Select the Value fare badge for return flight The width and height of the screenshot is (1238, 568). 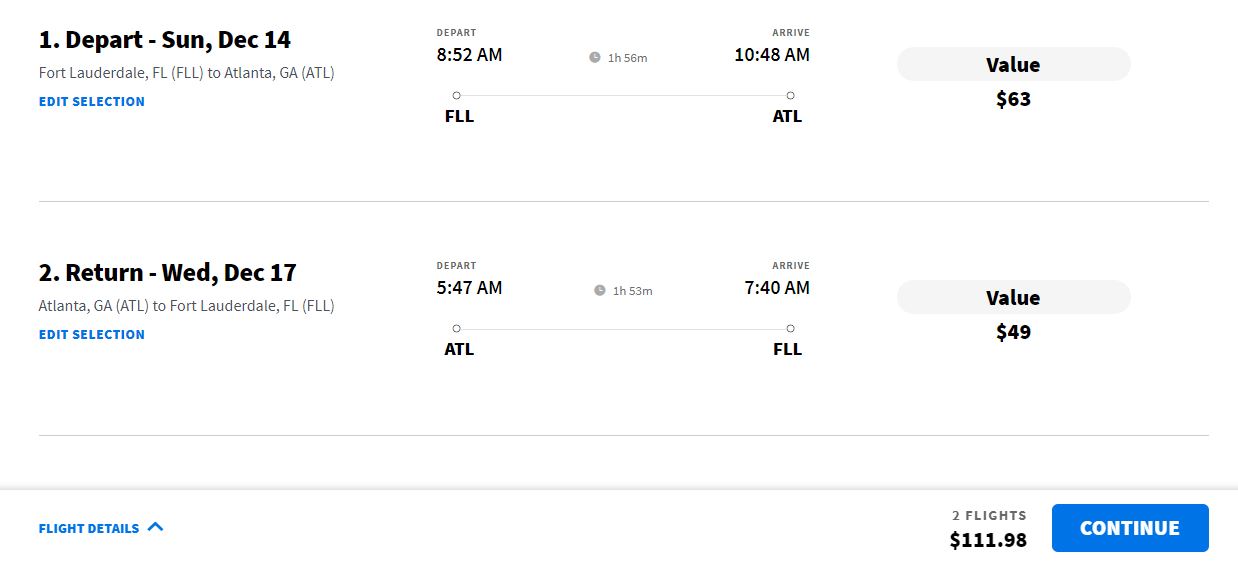point(1013,298)
